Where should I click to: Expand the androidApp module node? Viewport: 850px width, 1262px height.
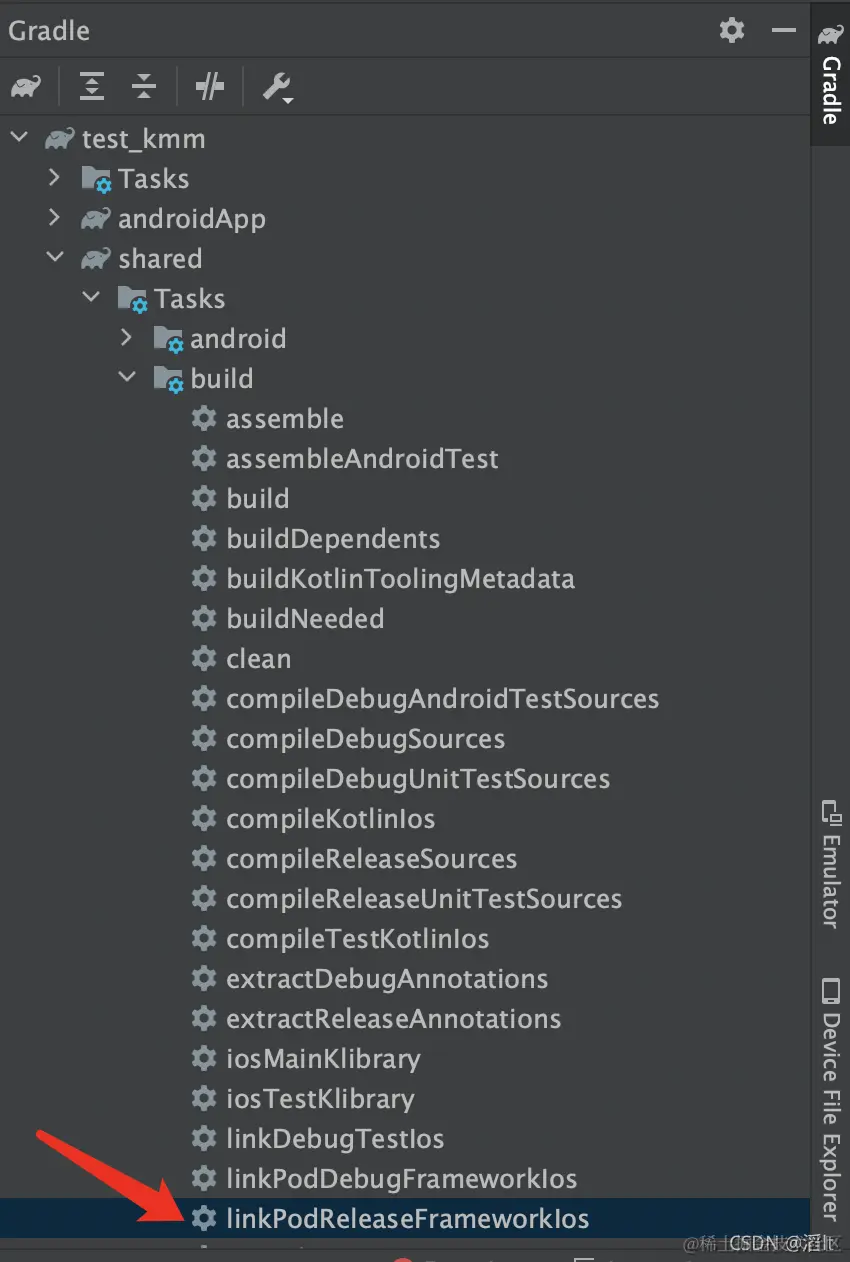tap(56, 218)
